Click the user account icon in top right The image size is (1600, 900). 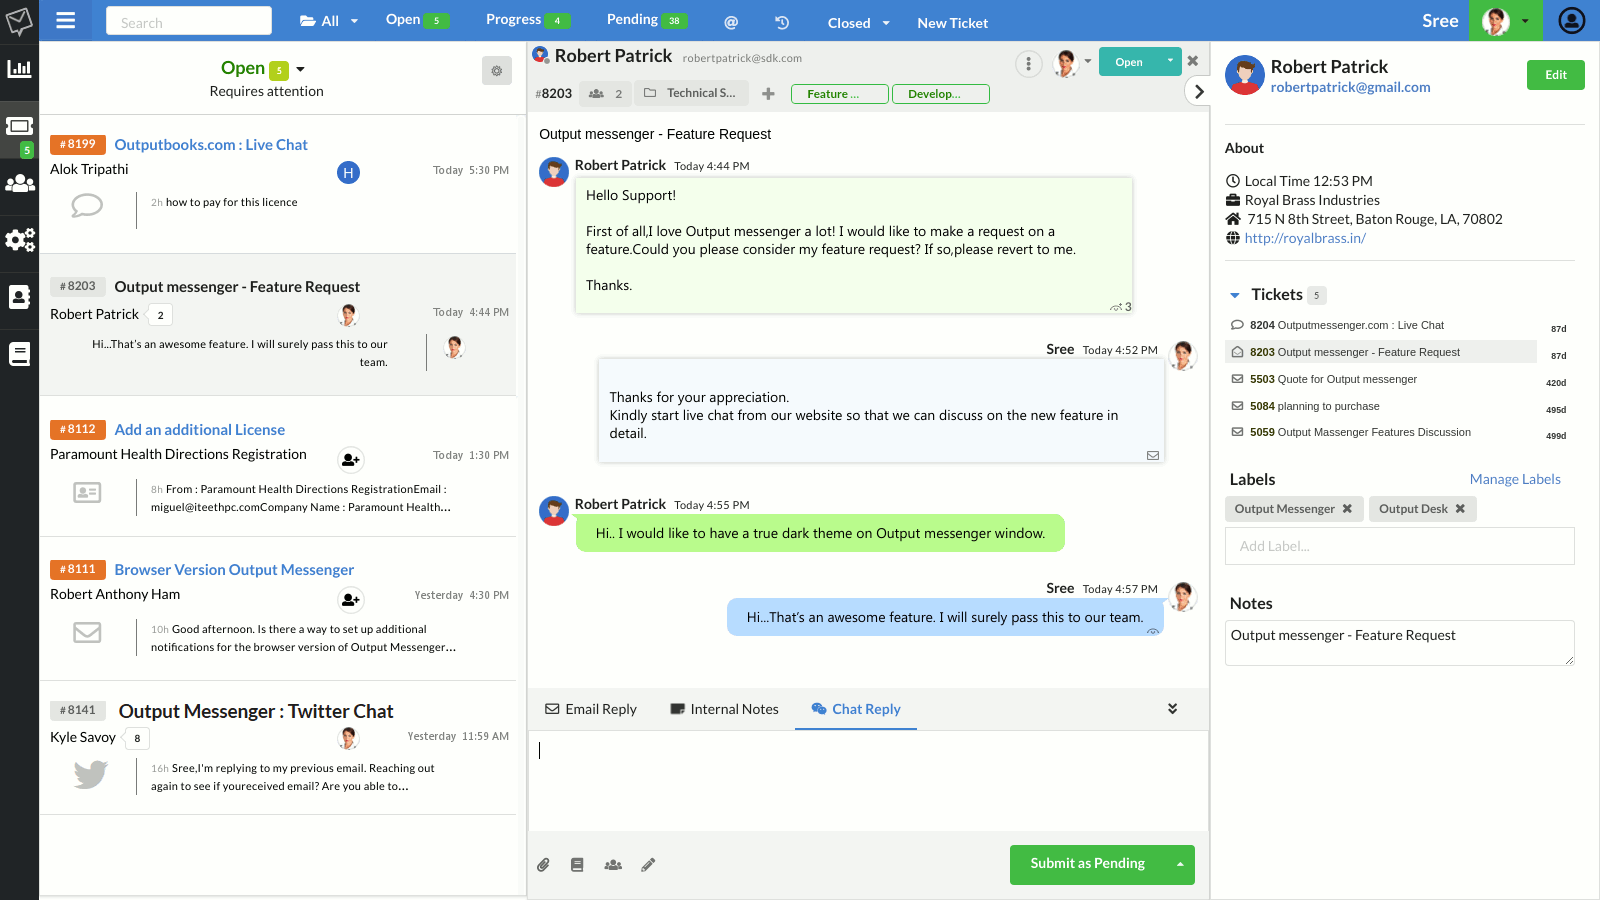point(1571,20)
